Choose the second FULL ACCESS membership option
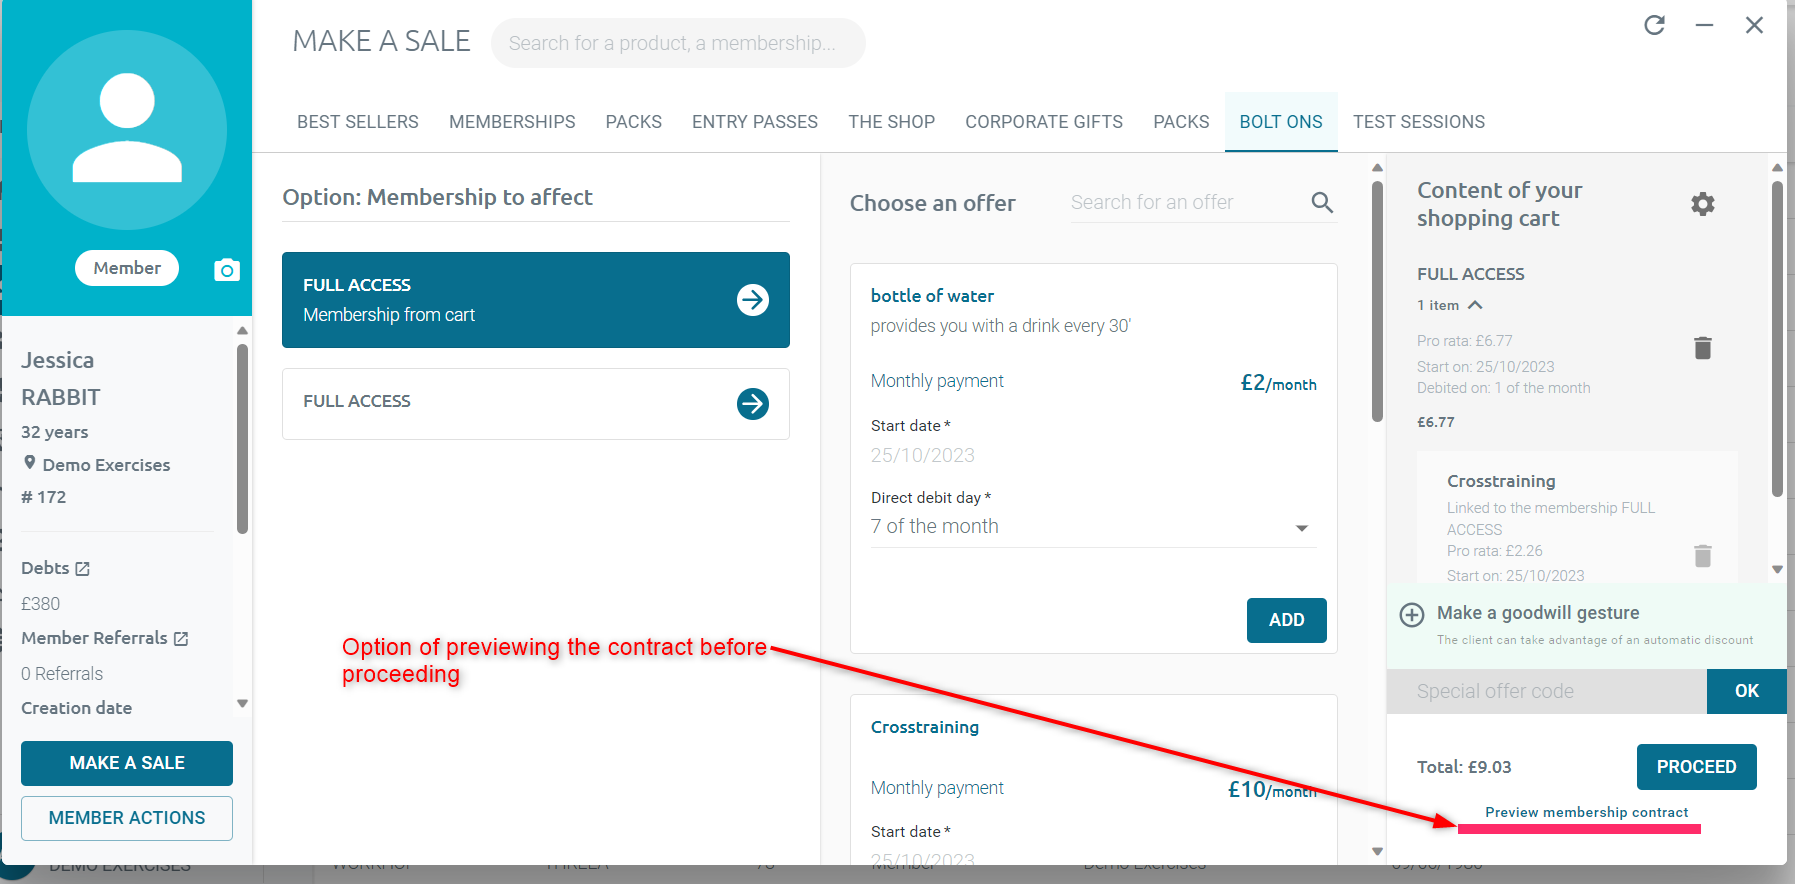This screenshot has height=884, width=1795. 536,404
